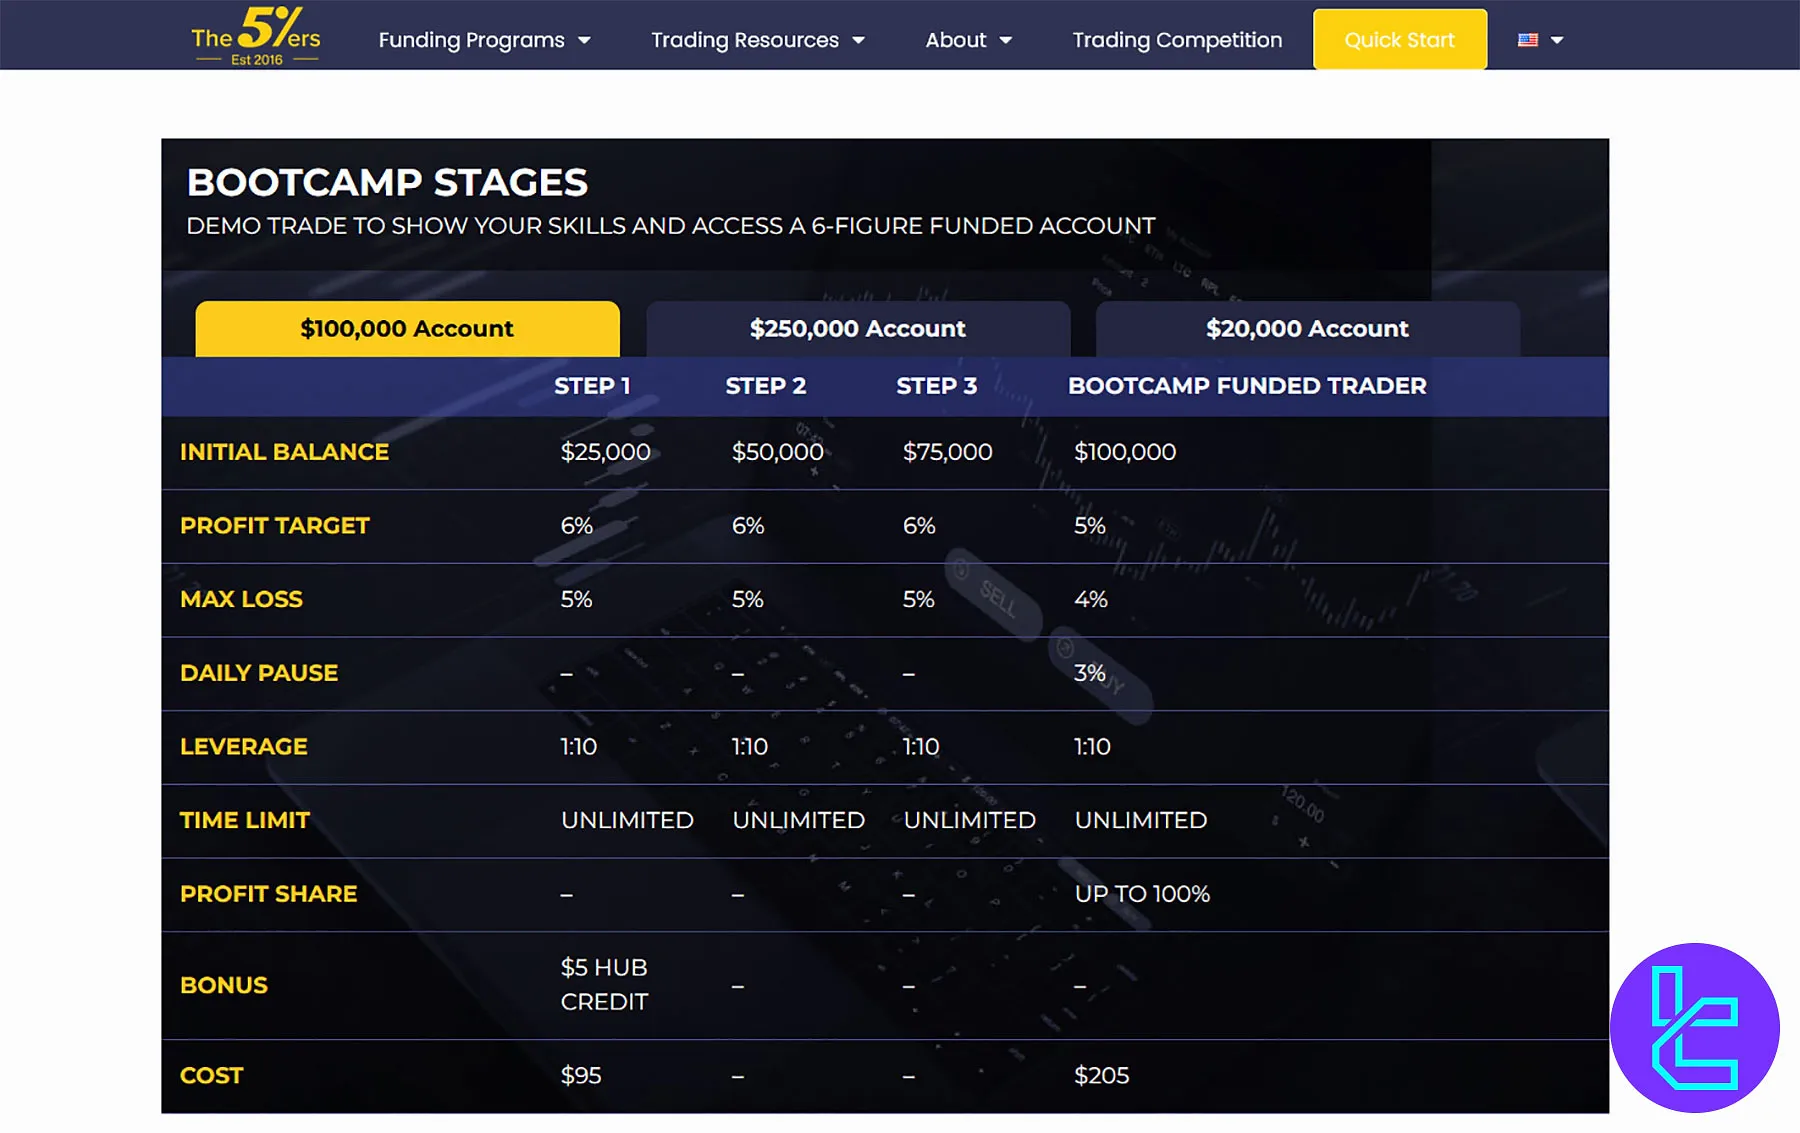
Task: Open the Trading Resources menu text
Action: coord(744,40)
